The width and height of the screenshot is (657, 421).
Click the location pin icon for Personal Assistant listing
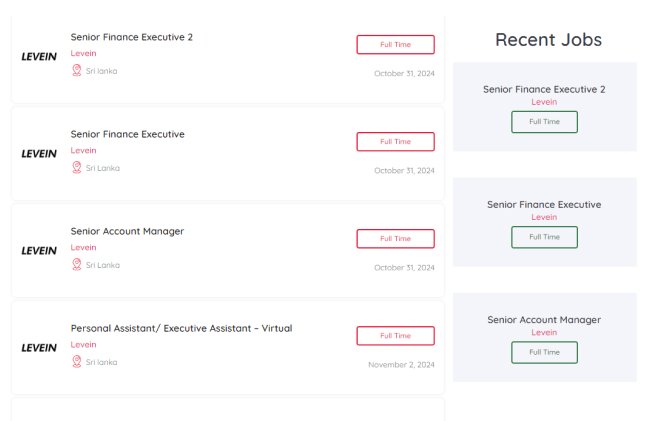[x=77, y=362]
